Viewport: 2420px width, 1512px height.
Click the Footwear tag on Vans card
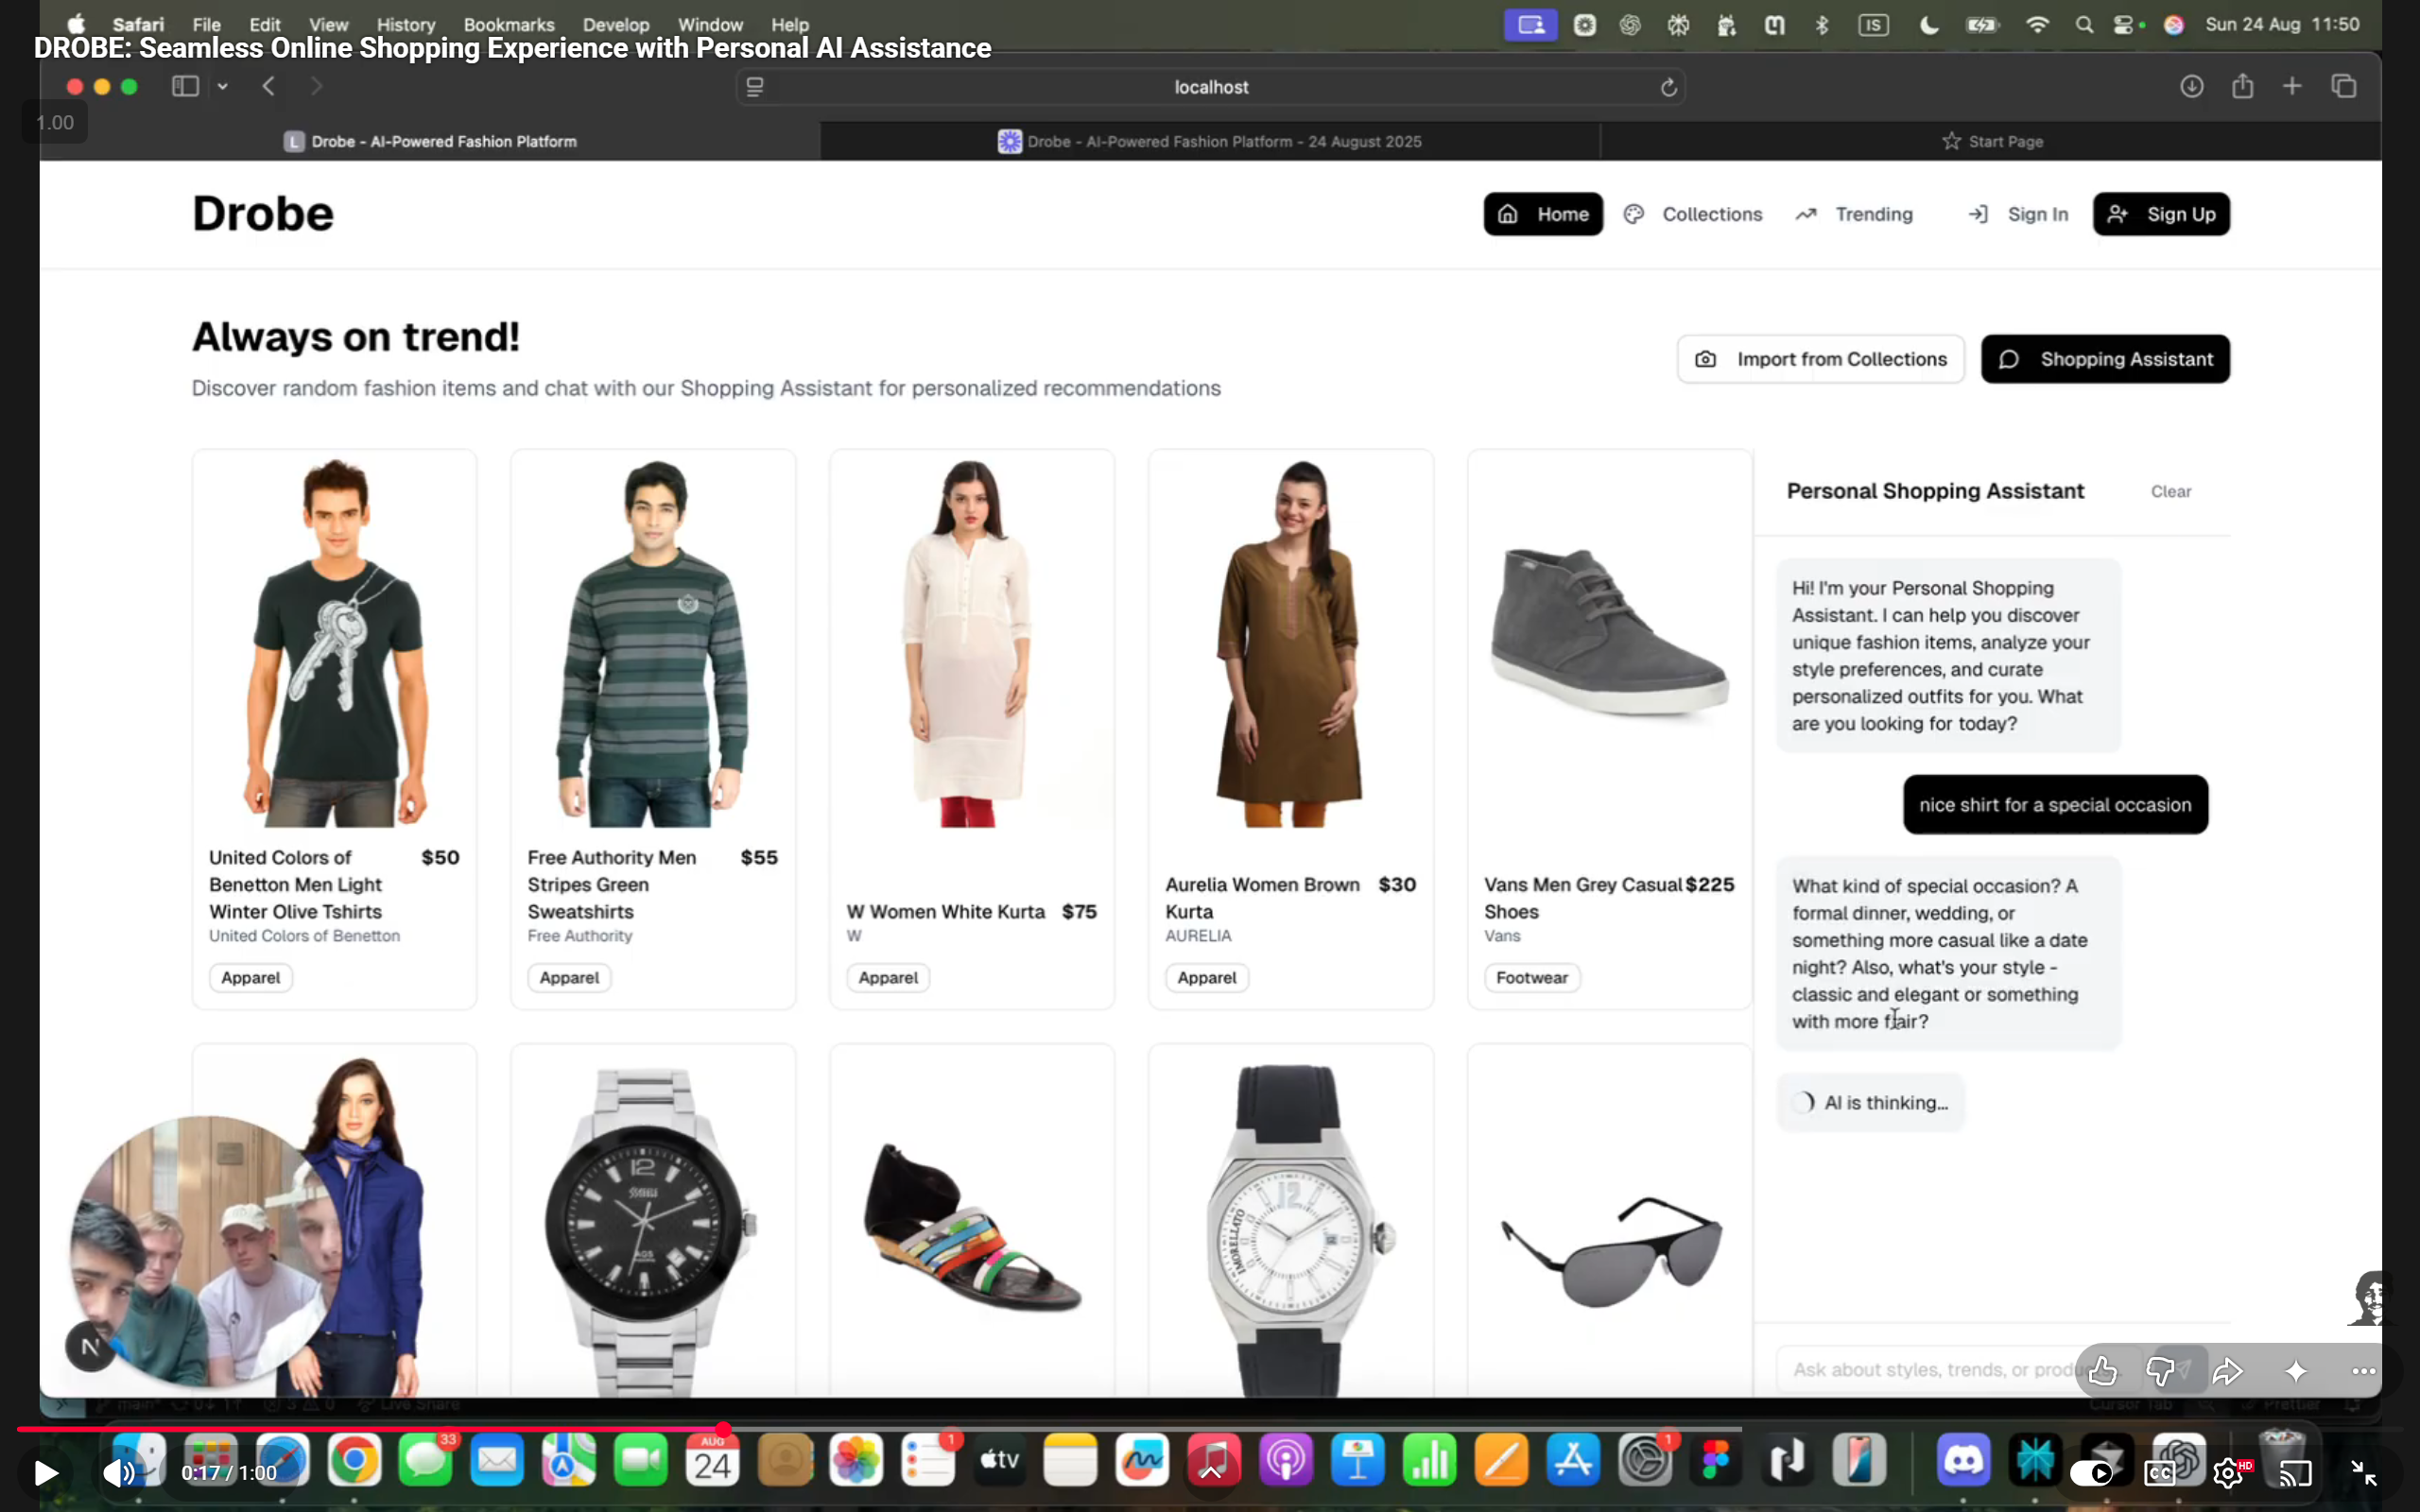[x=1532, y=977]
